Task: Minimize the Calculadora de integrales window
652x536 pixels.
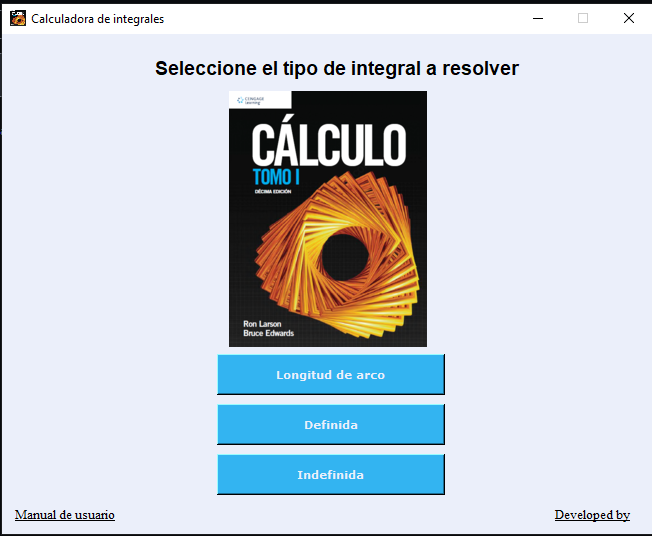Action: (x=538, y=18)
